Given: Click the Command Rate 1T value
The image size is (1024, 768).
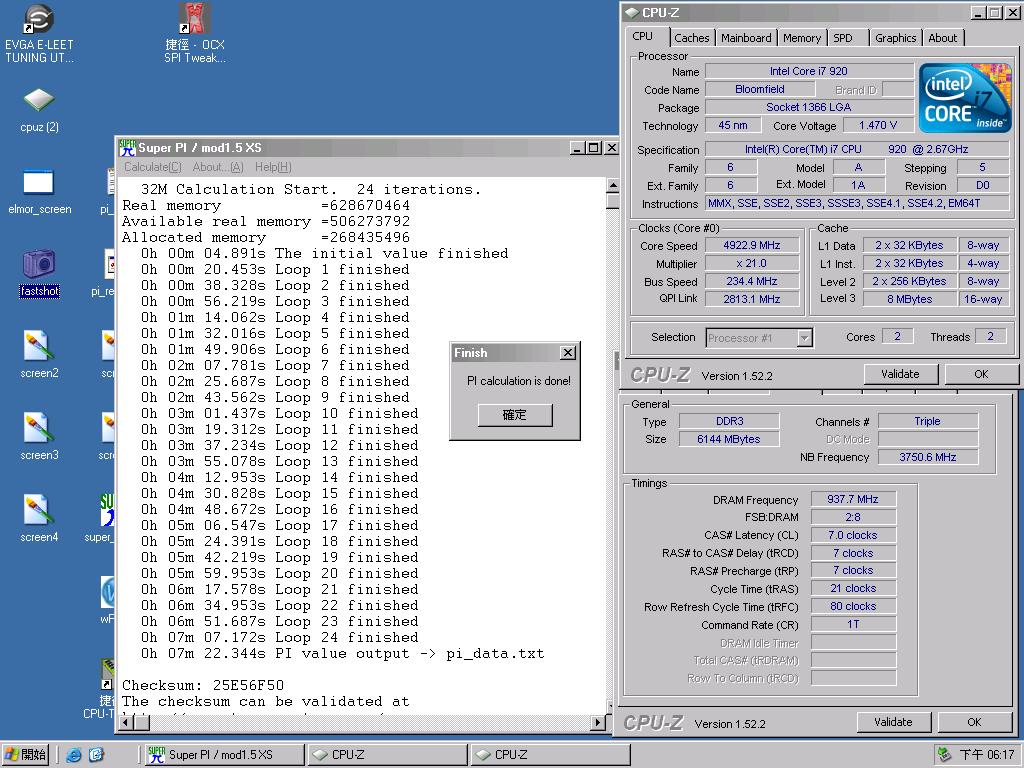Looking at the screenshot, I should coord(853,624).
